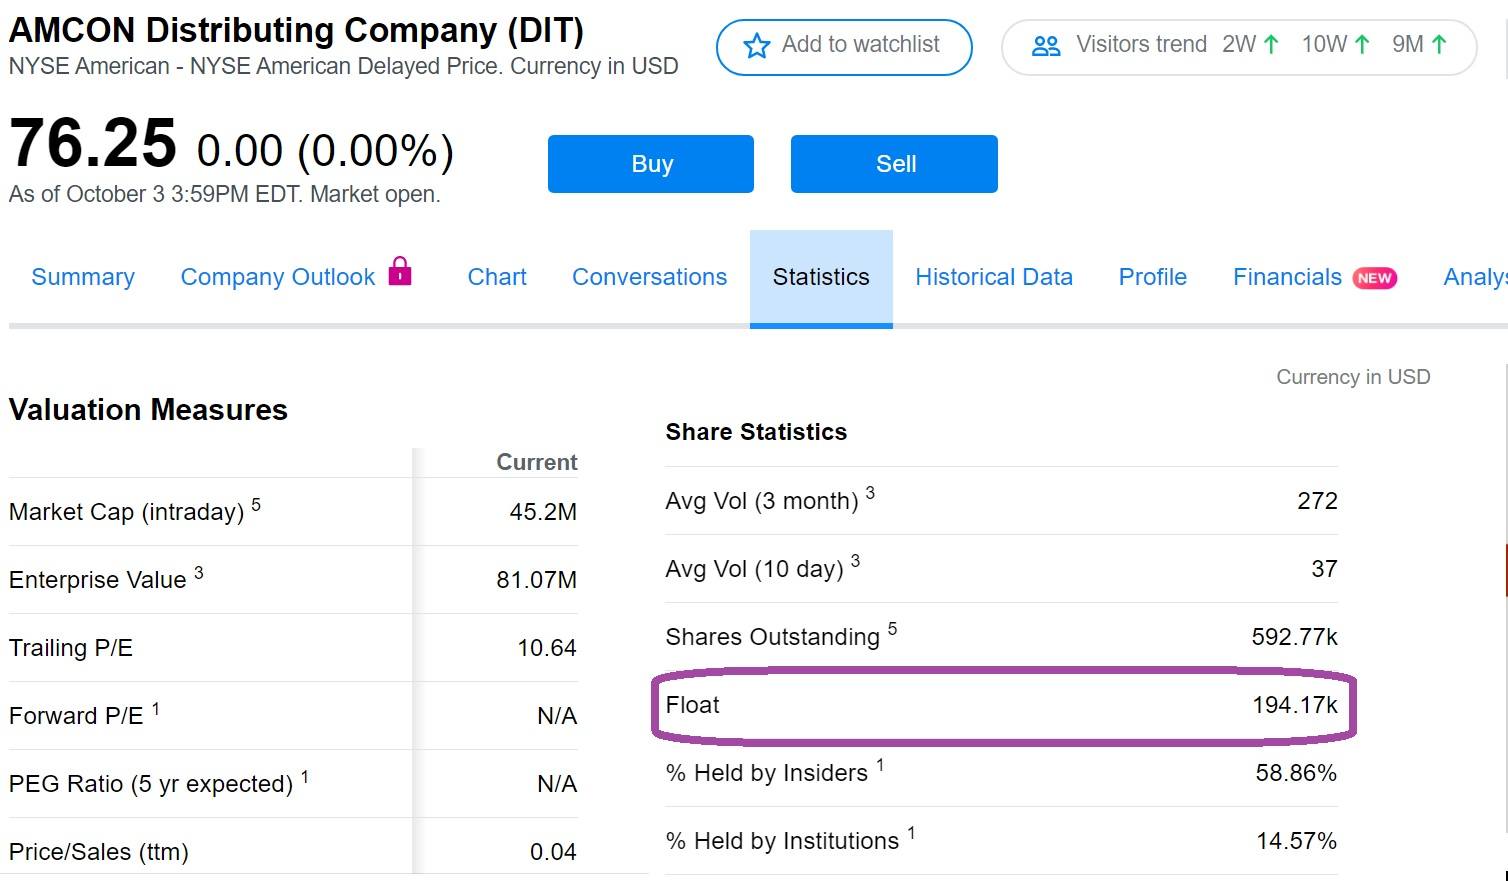The image size is (1508, 881).
Task: Click the 9M up-arrow trend indicator
Action: [1439, 45]
